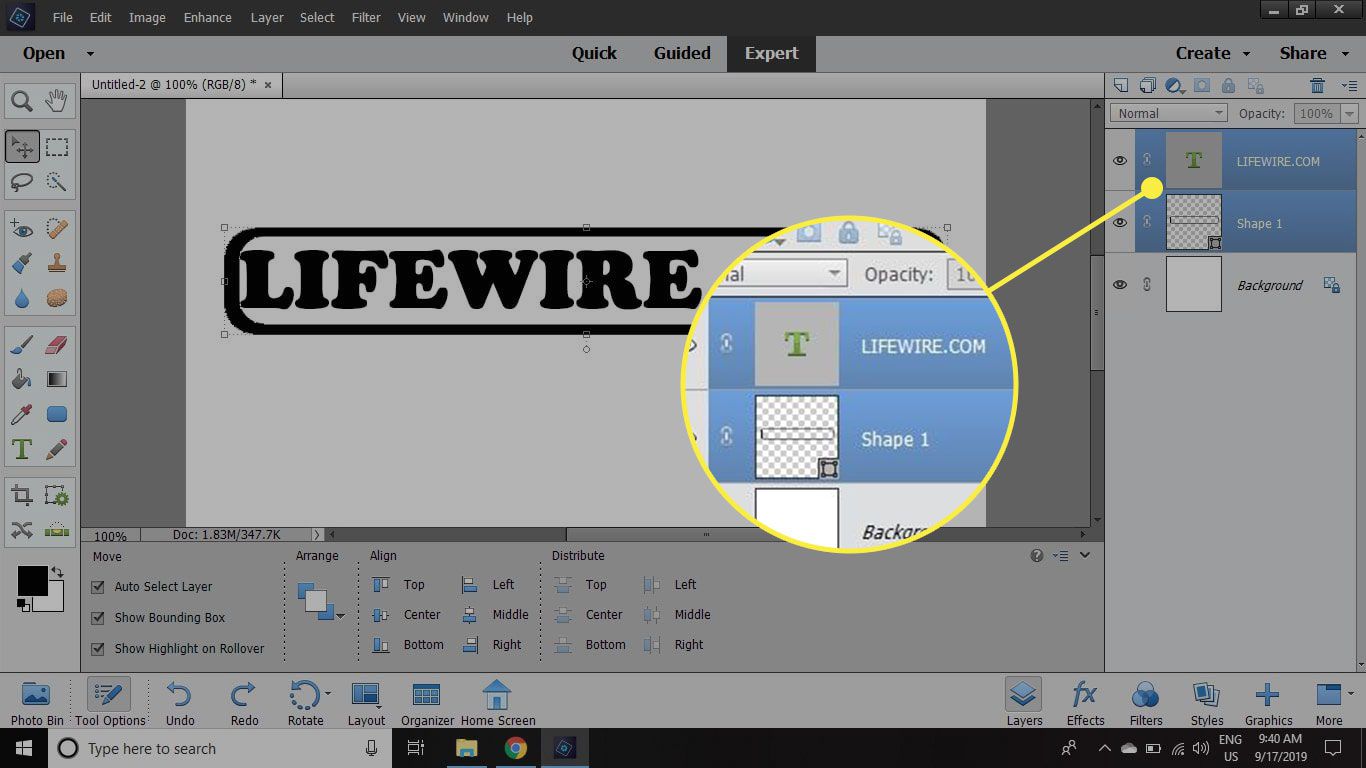Select the Brush tool
This screenshot has width=1366, height=768.
pos(21,345)
